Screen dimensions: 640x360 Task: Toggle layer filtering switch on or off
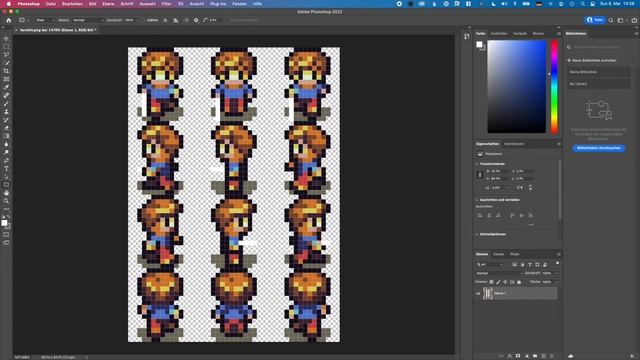557,264
